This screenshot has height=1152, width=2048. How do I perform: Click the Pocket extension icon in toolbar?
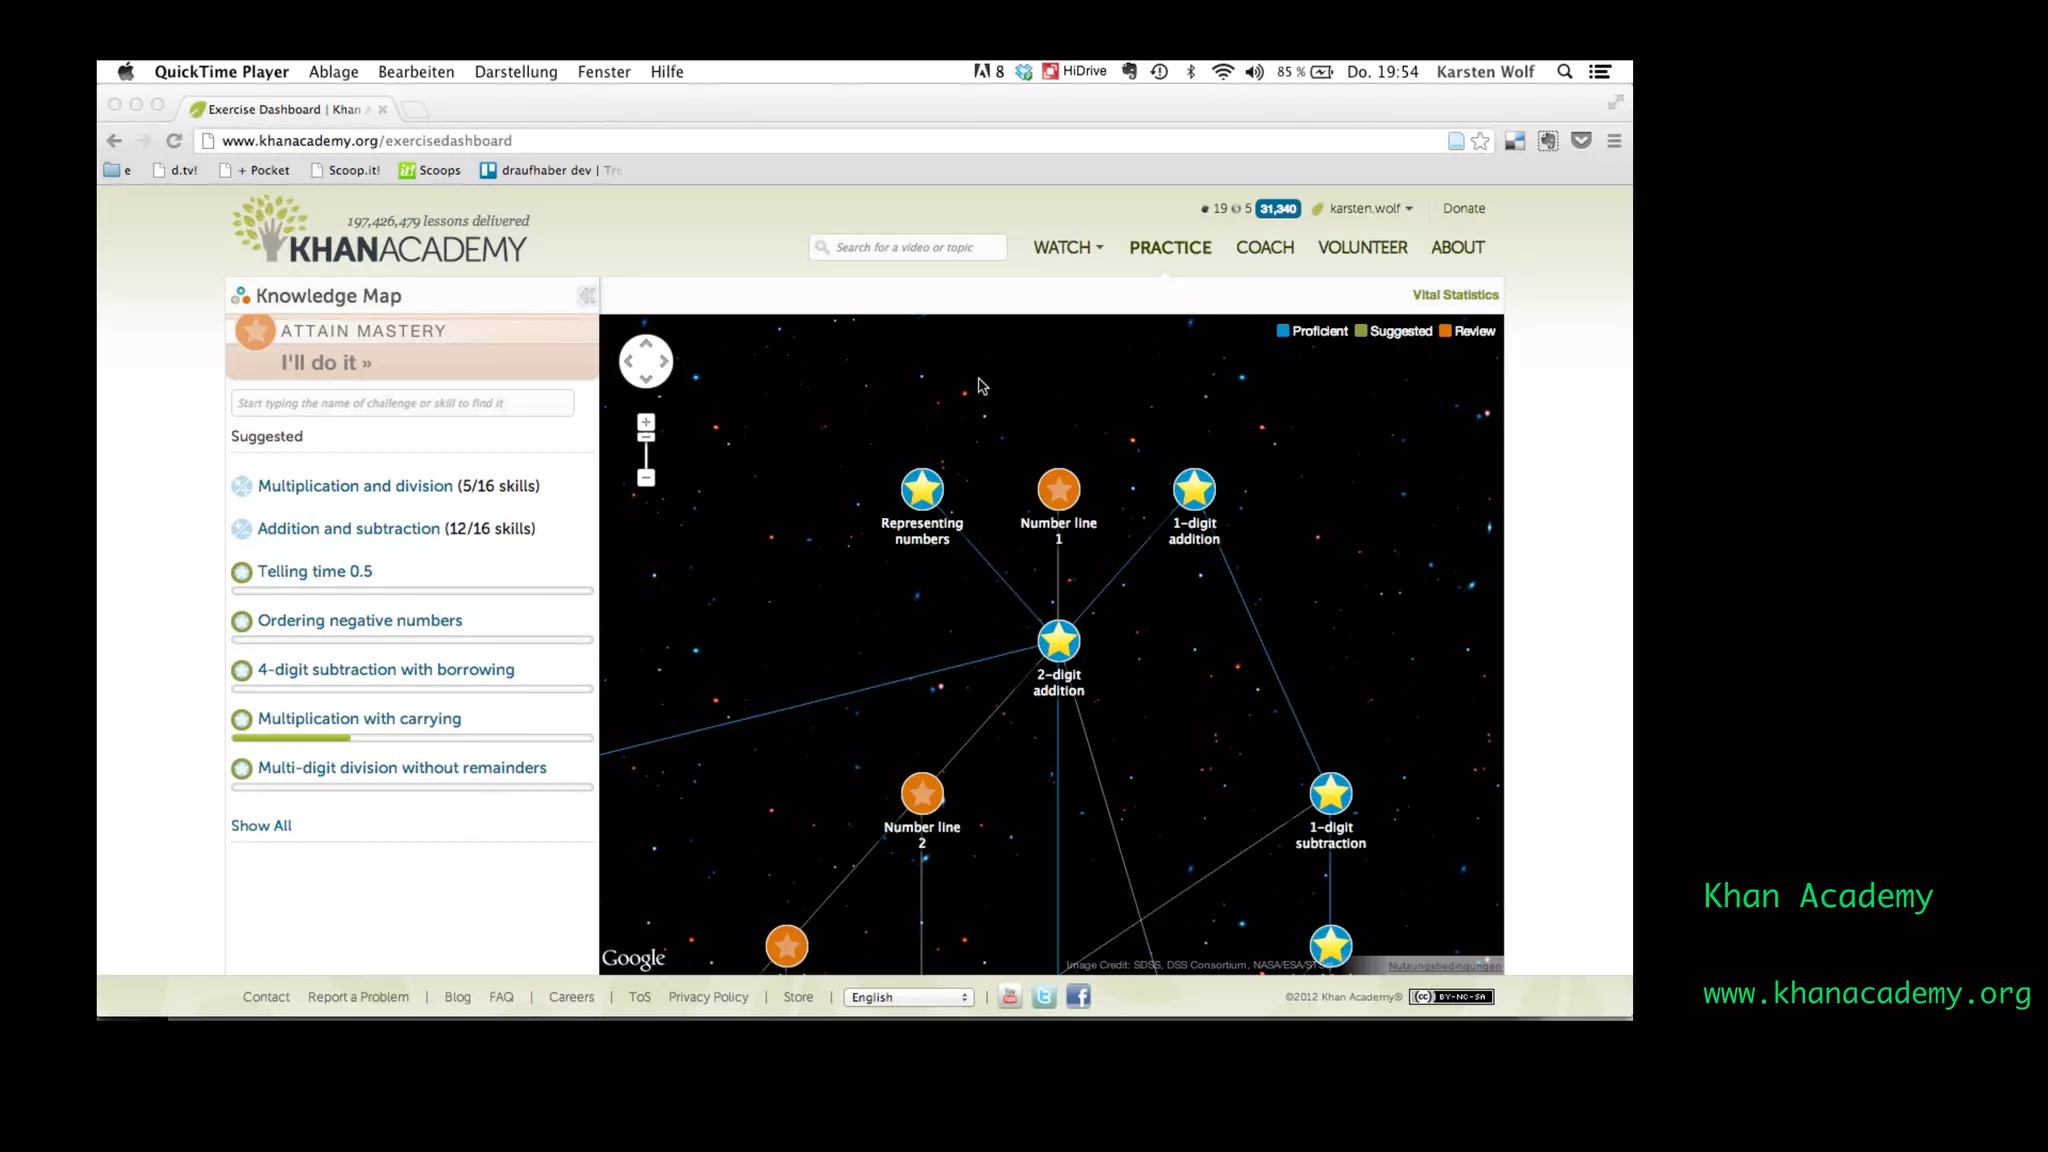[1581, 141]
